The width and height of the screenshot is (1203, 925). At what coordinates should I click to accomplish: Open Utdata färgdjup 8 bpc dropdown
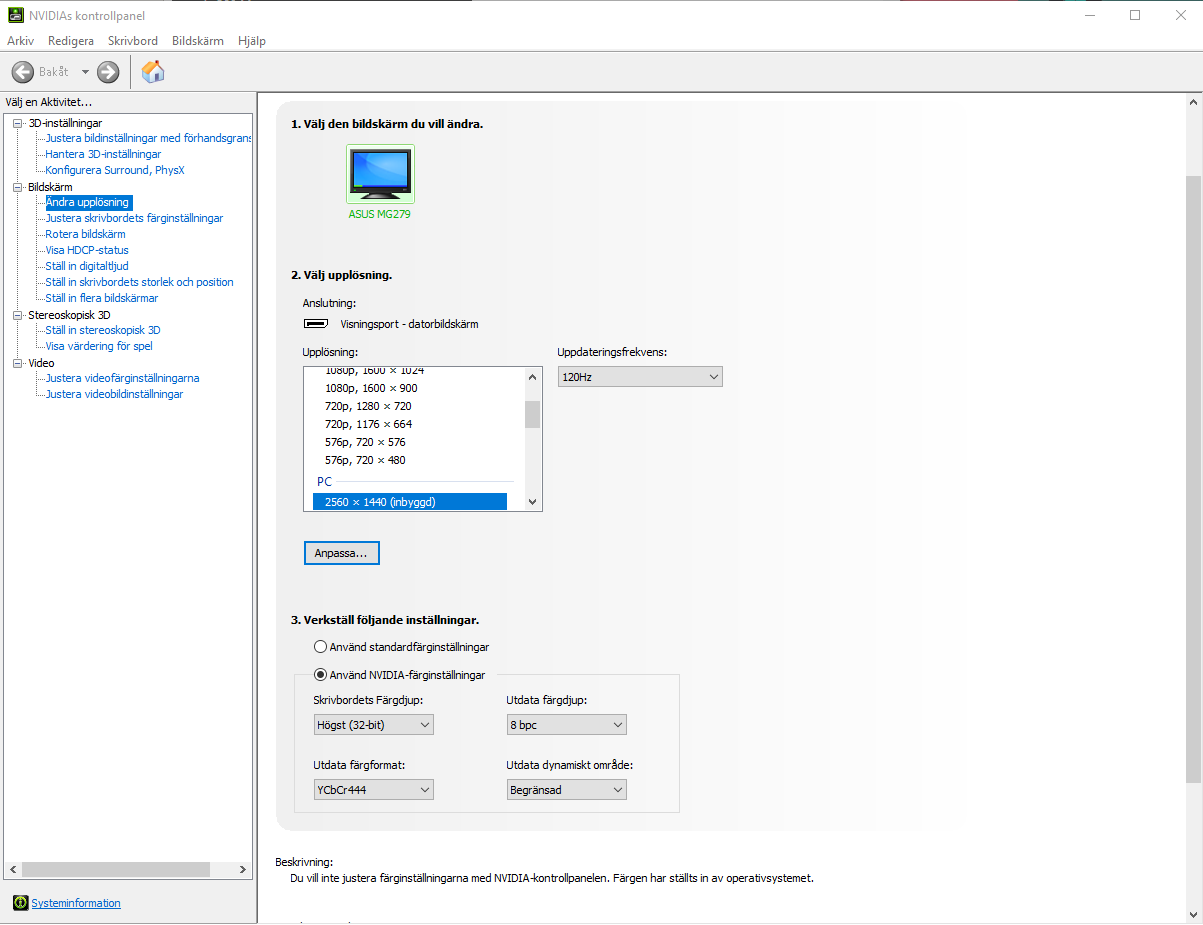point(567,725)
